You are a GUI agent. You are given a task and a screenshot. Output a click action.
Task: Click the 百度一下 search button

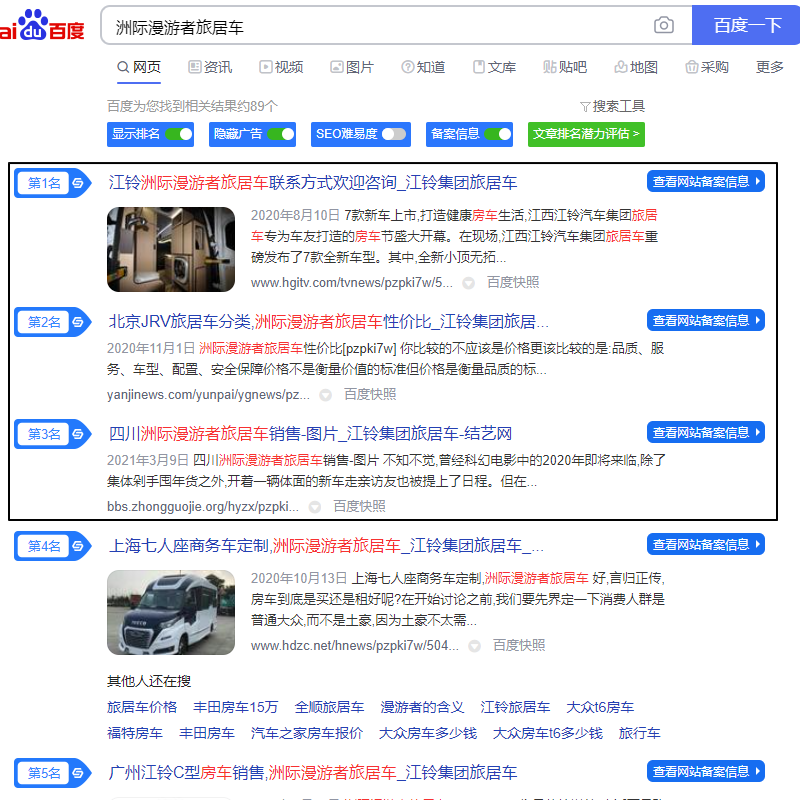[746, 26]
